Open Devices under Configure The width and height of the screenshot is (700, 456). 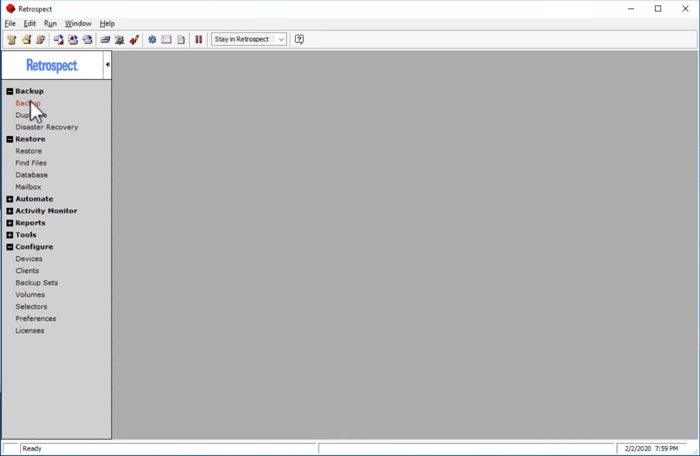29,259
